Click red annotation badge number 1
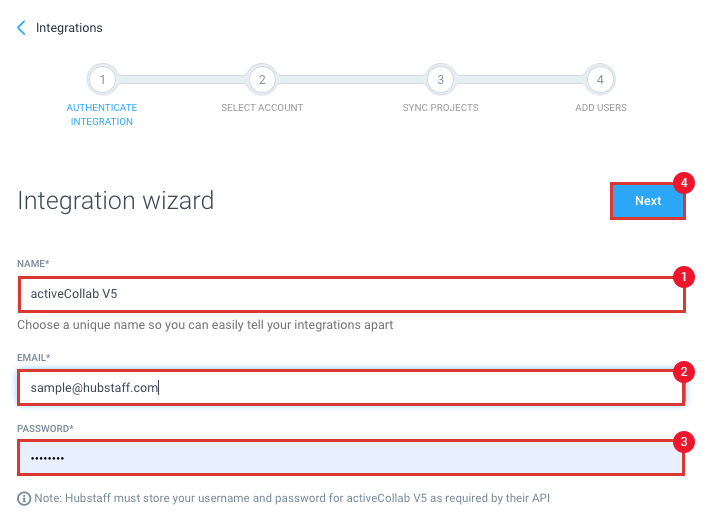Screen dimensions: 706x531 [x=683, y=277]
